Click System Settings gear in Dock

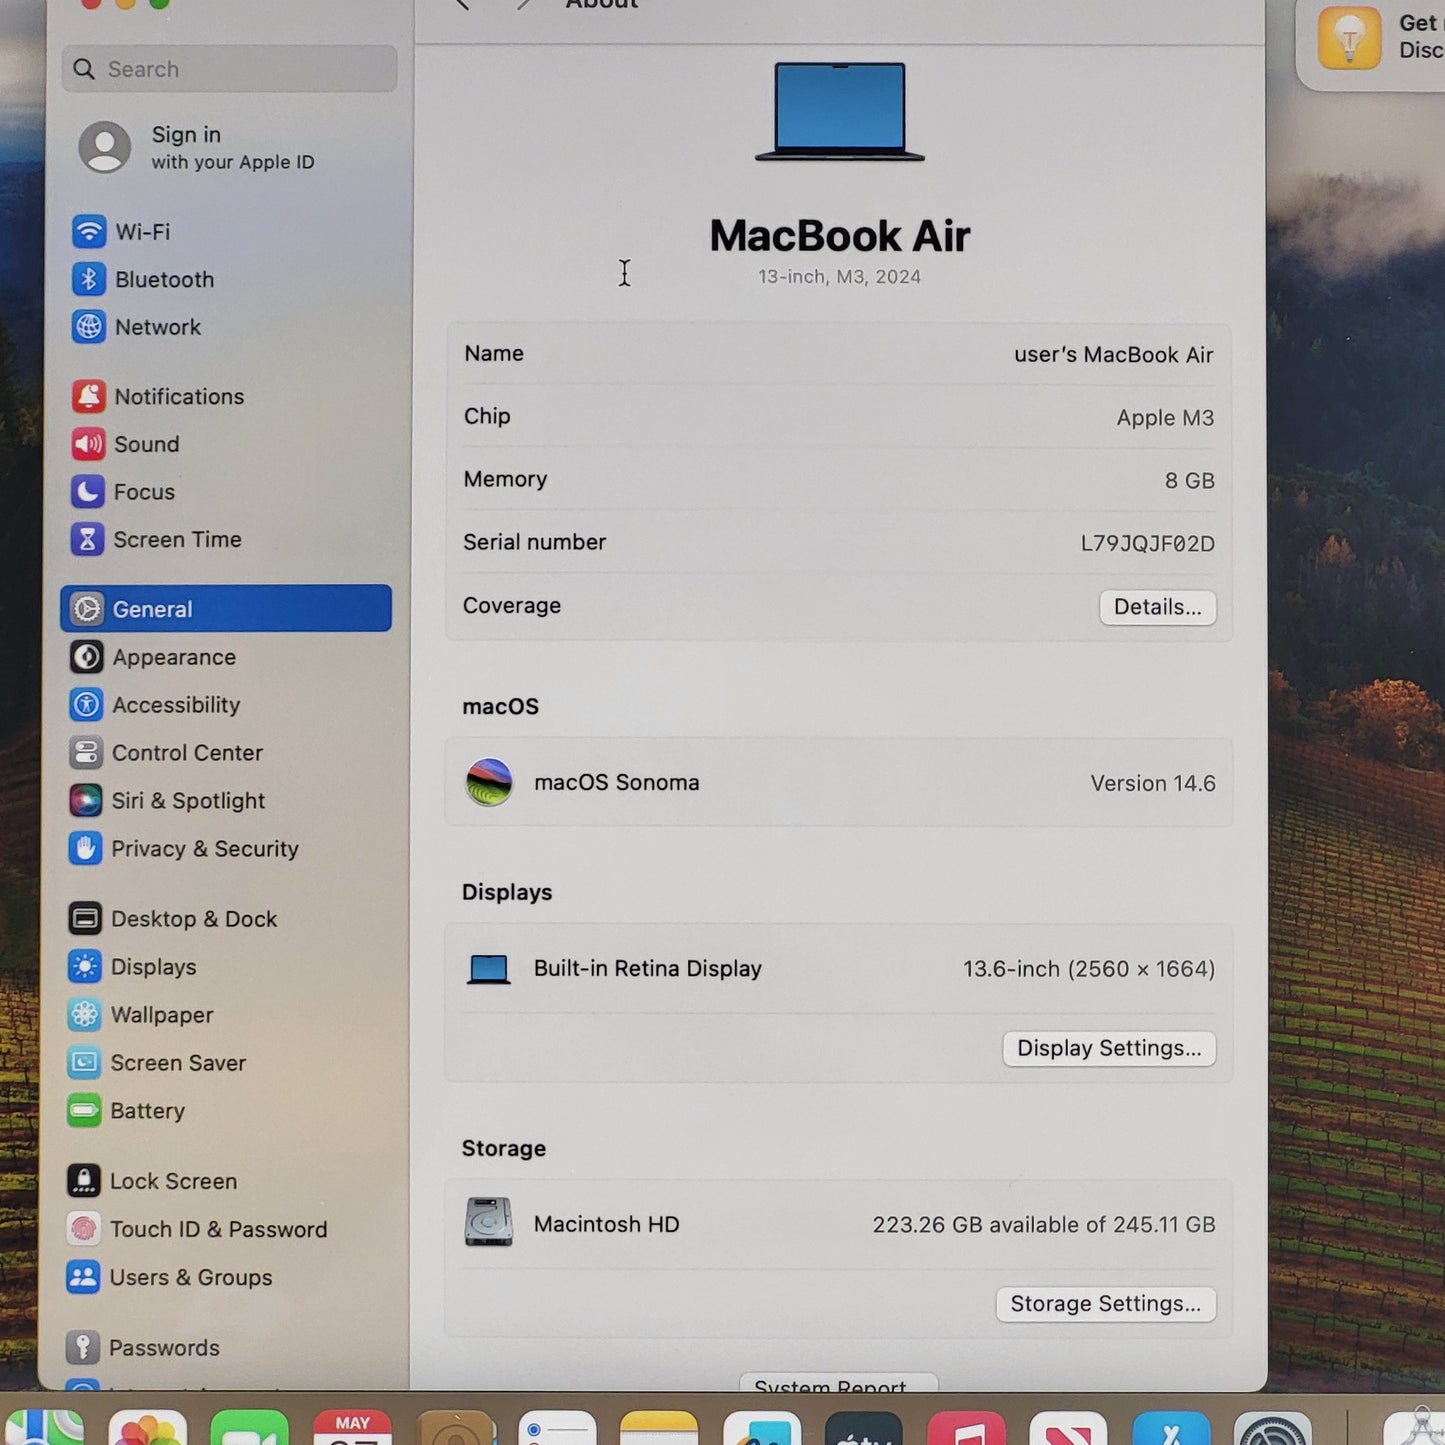pos(1273,1428)
